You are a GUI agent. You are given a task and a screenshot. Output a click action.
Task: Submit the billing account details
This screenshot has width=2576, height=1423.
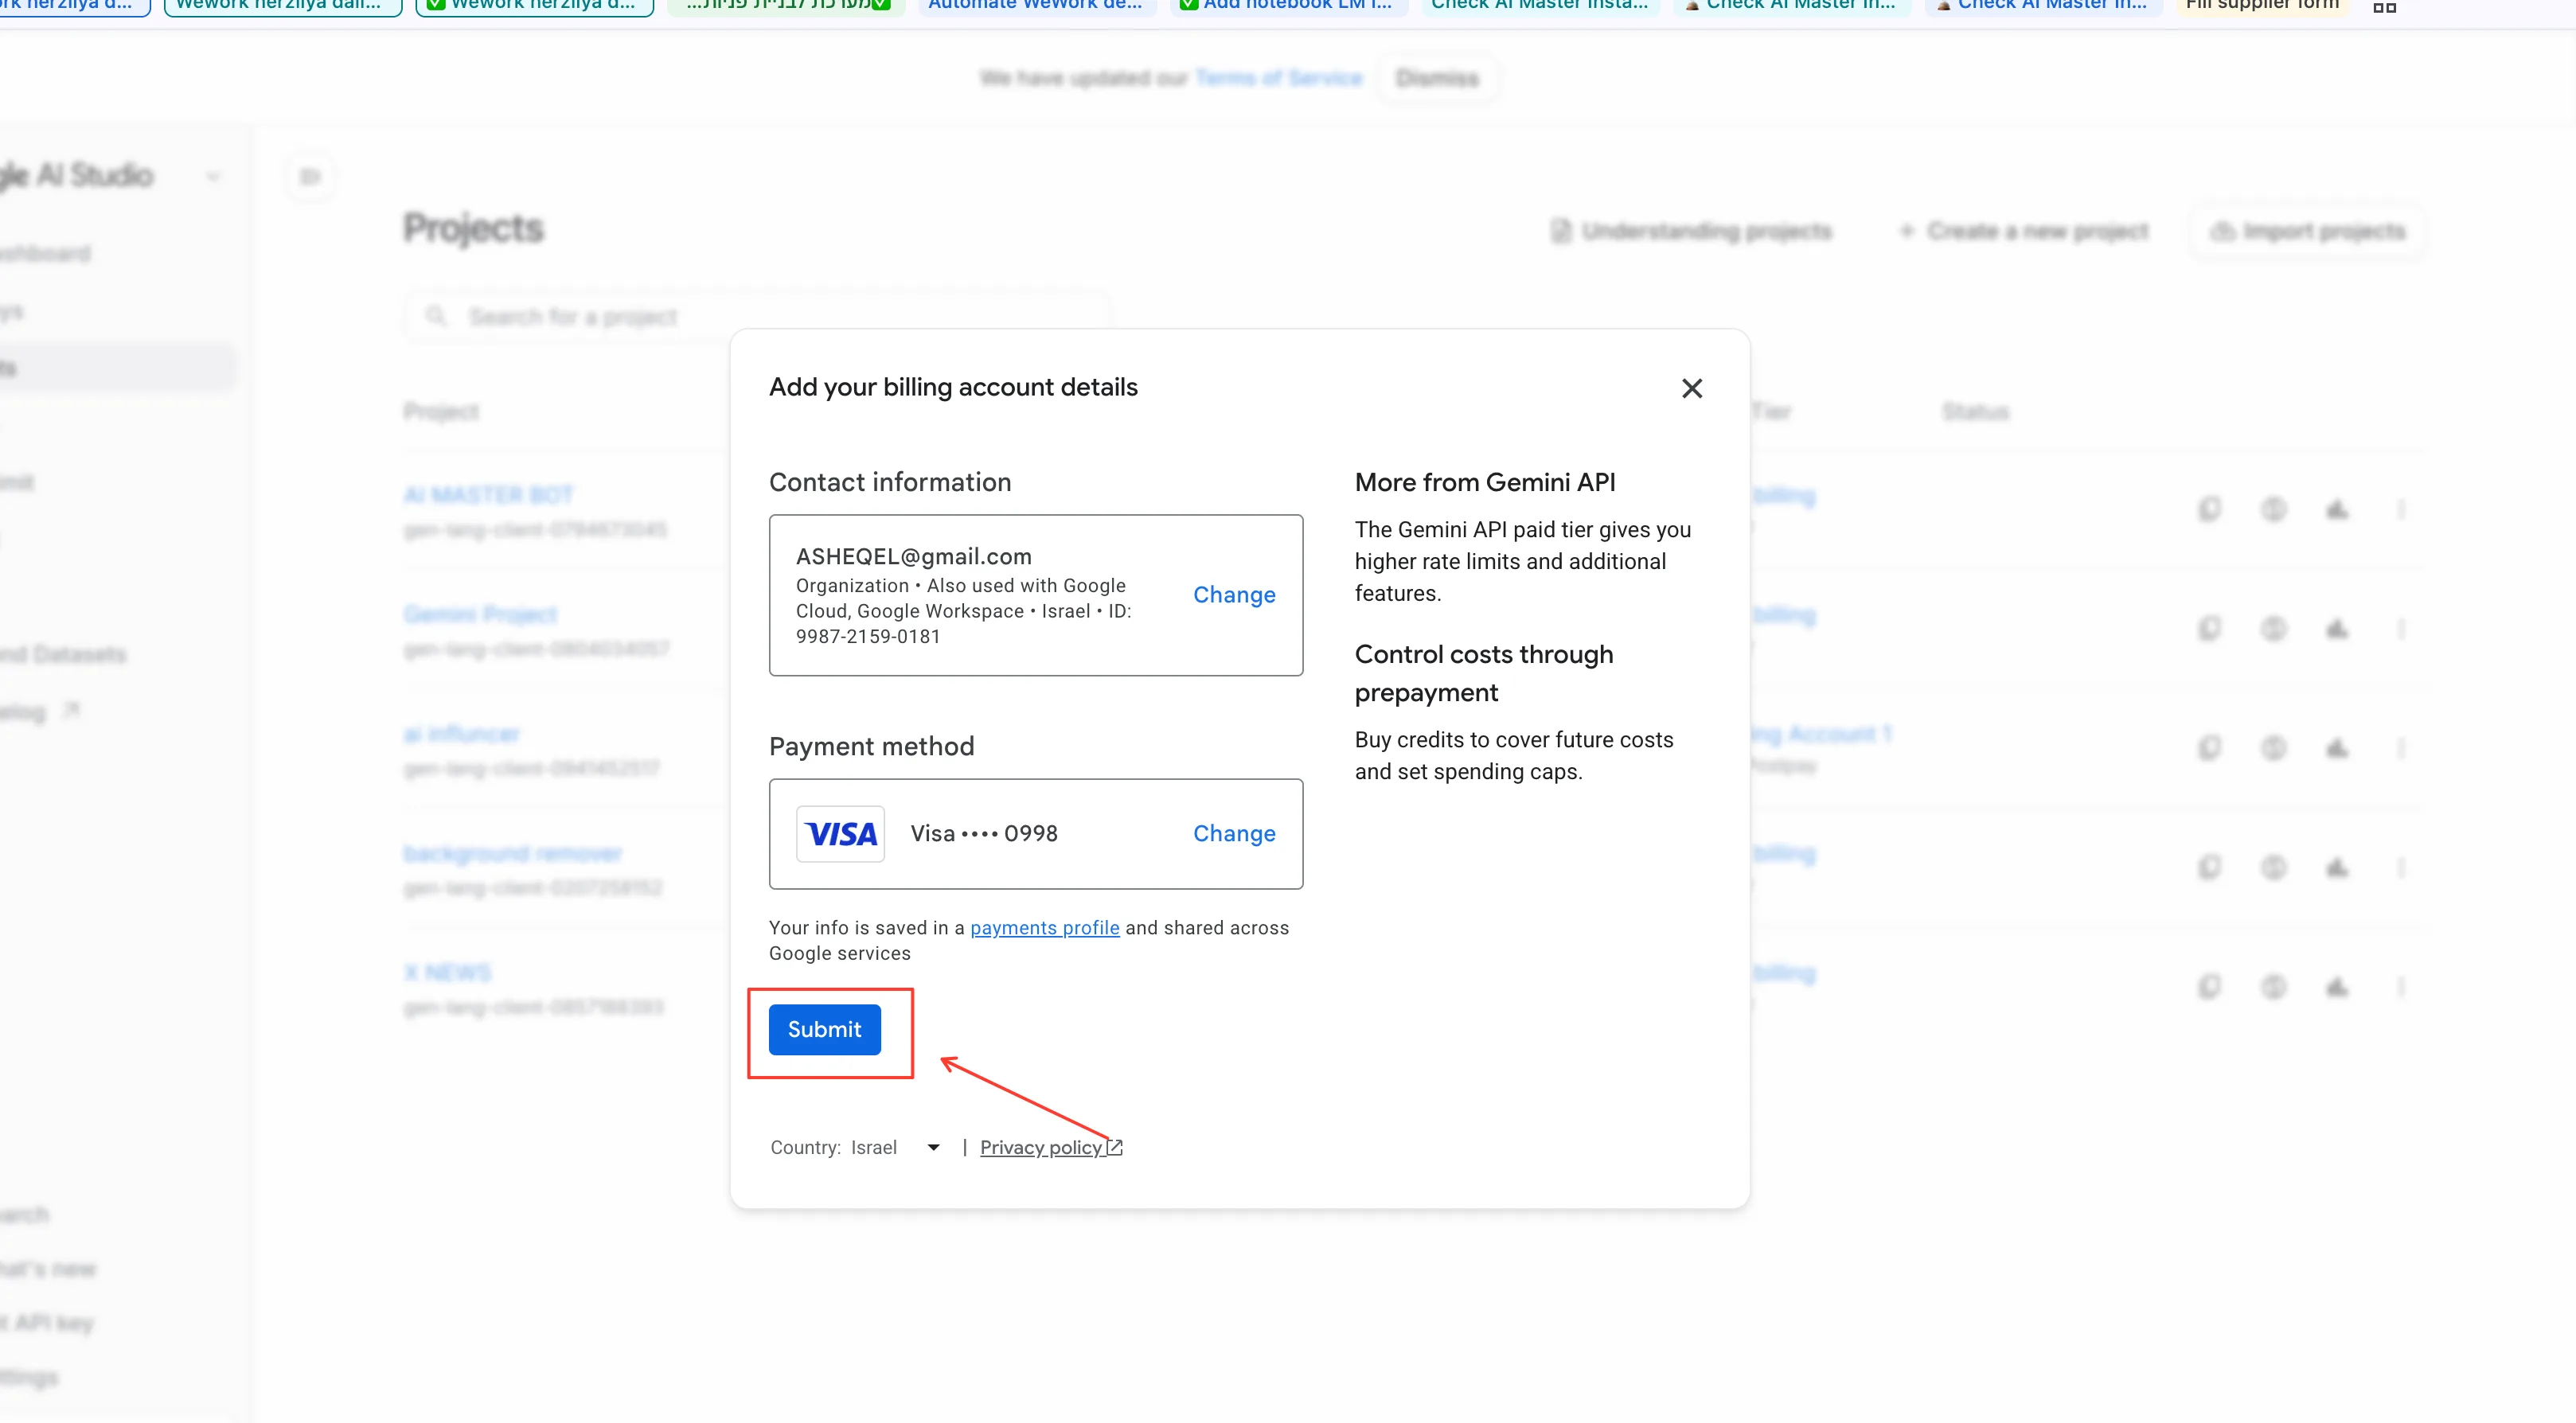point(824,1029)
